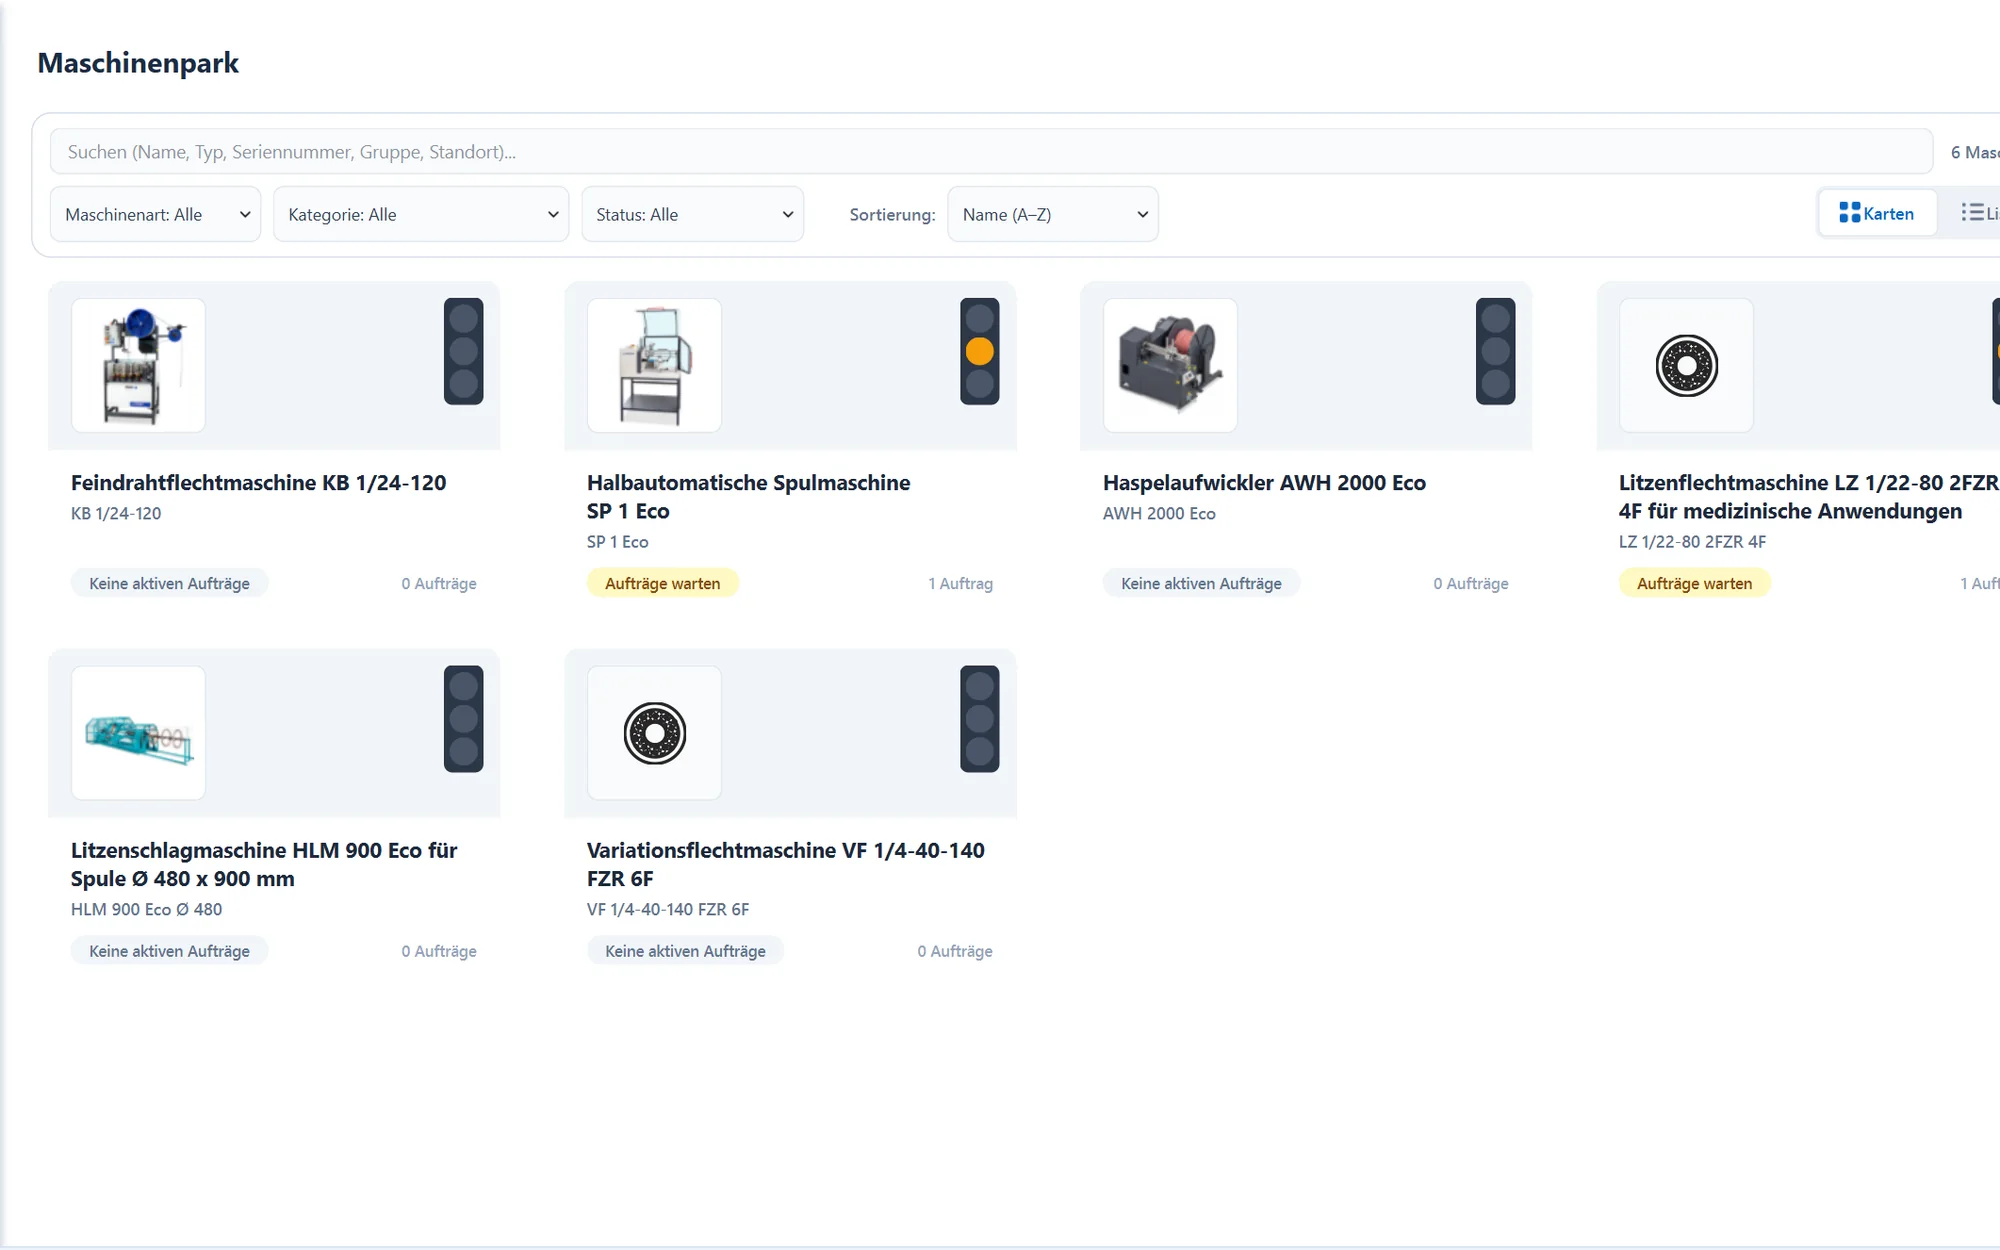Viewport: 2000px width, 1250px height.
Task: Click the Maschinenpark page heading
Action: pos(138,63)
